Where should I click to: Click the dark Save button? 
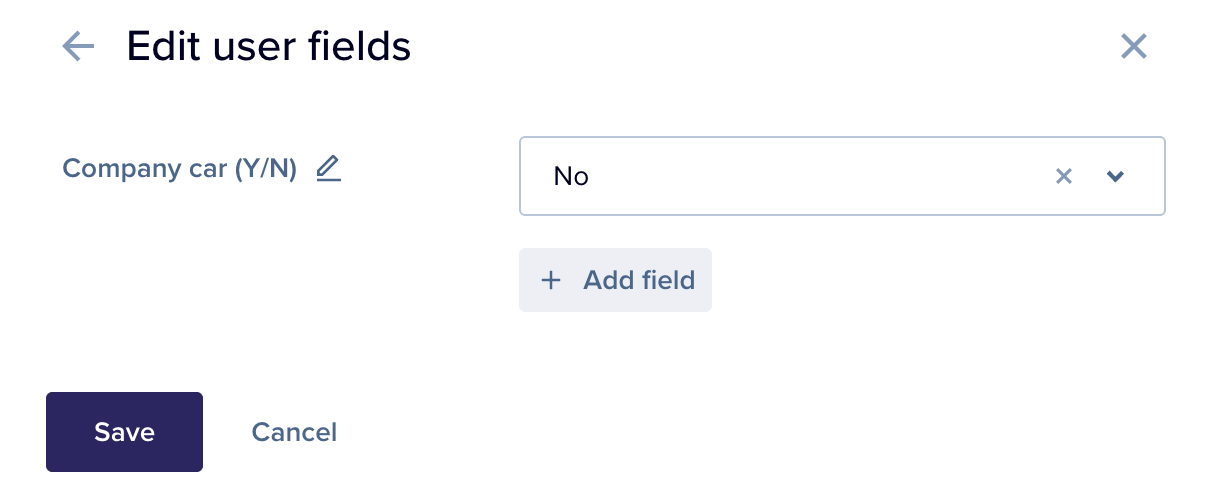coord(124,432)
